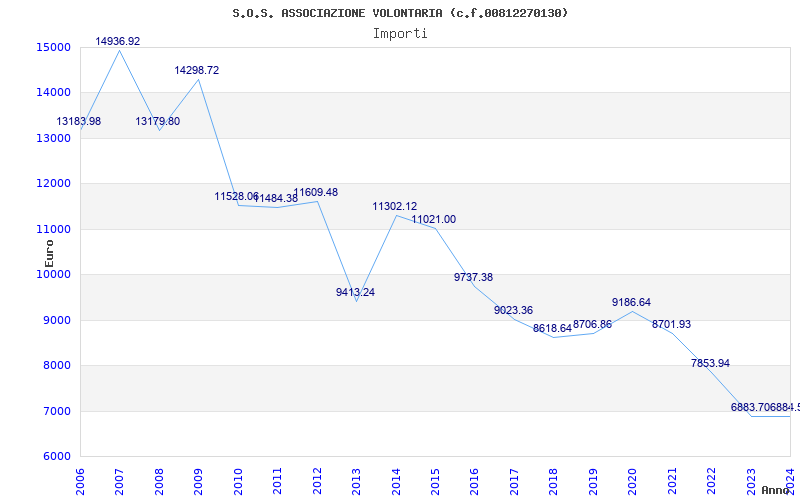Select the data label 13183.98
This screenshot has width=800, height=500.
(79, 121)
